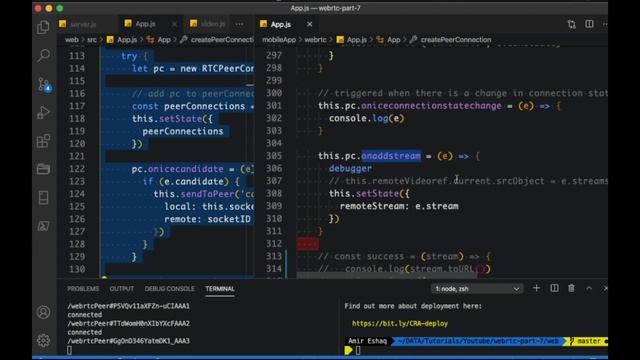The image size is (640, 360).
Task: Open the OUTPUT panel tab
Action: (x=122, y=289)
